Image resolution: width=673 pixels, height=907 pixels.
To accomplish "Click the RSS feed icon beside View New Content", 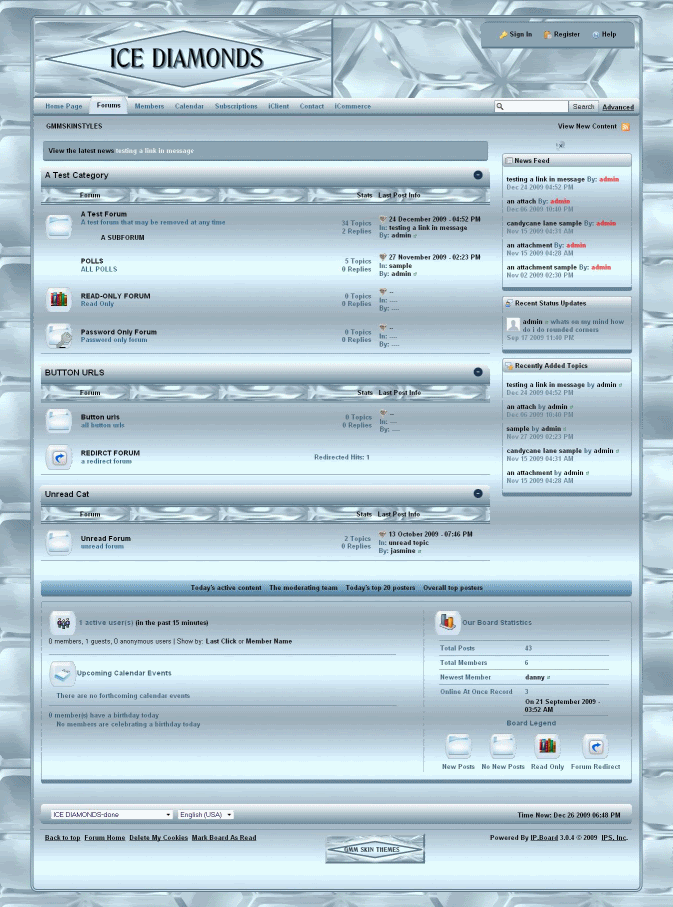I will (x=626, y=127).
